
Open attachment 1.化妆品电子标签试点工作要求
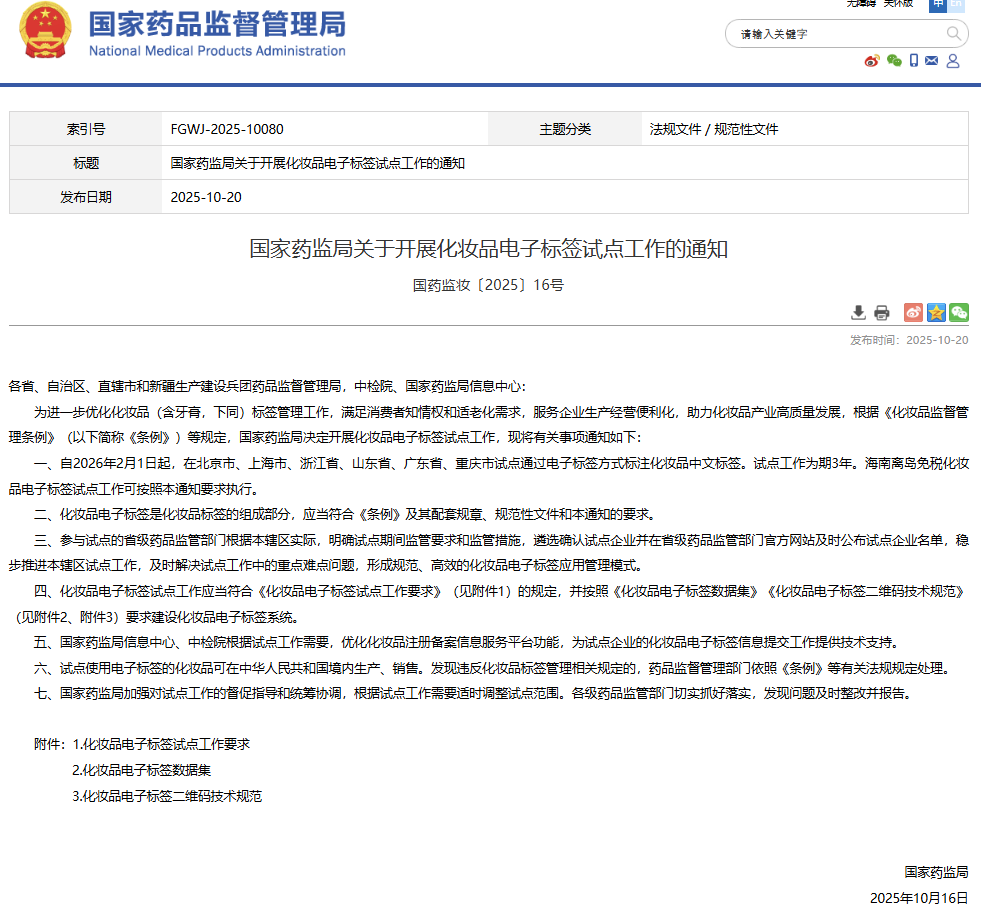[x=161, y=744]
